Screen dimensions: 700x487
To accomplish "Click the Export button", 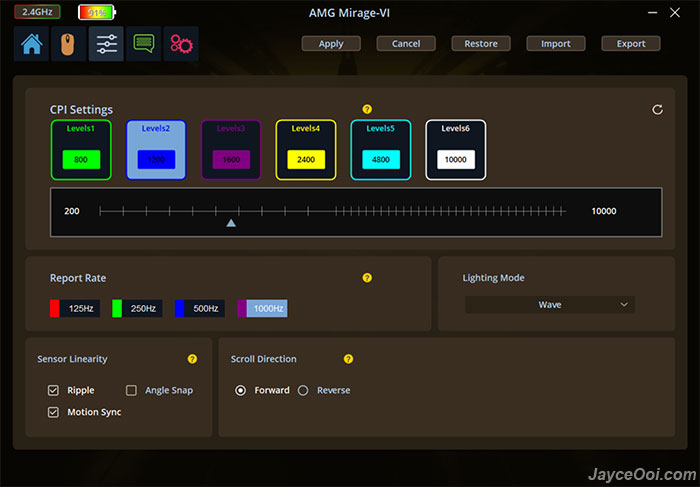I will point(631,44).
